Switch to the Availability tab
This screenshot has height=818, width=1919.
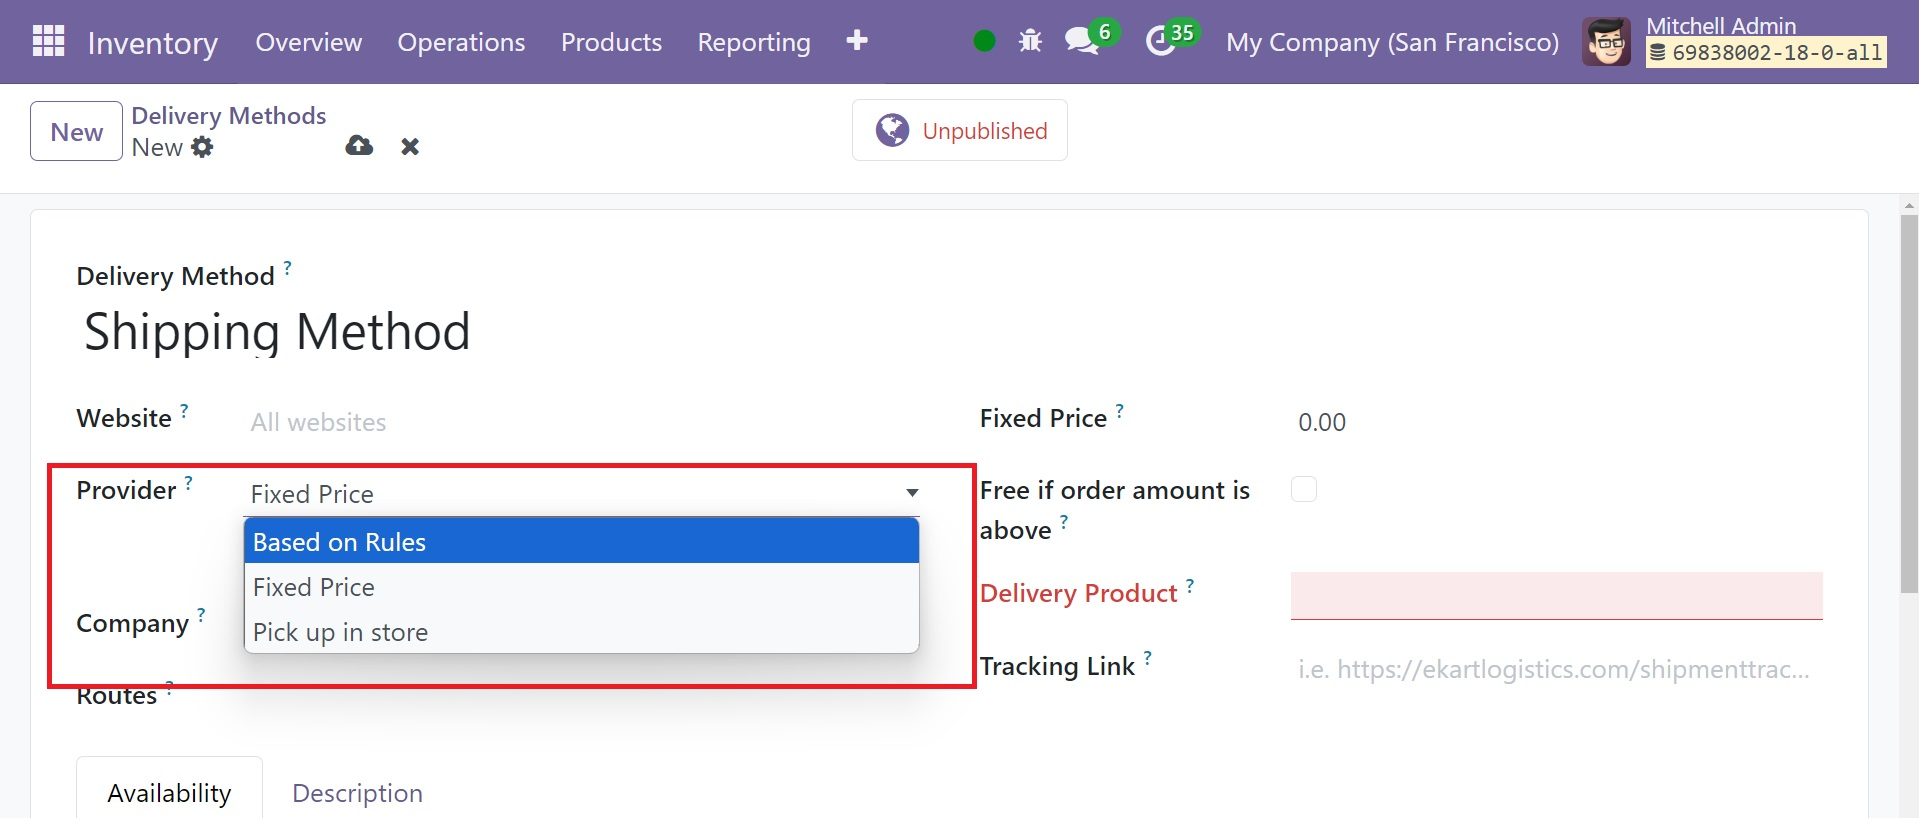[169, 792]
